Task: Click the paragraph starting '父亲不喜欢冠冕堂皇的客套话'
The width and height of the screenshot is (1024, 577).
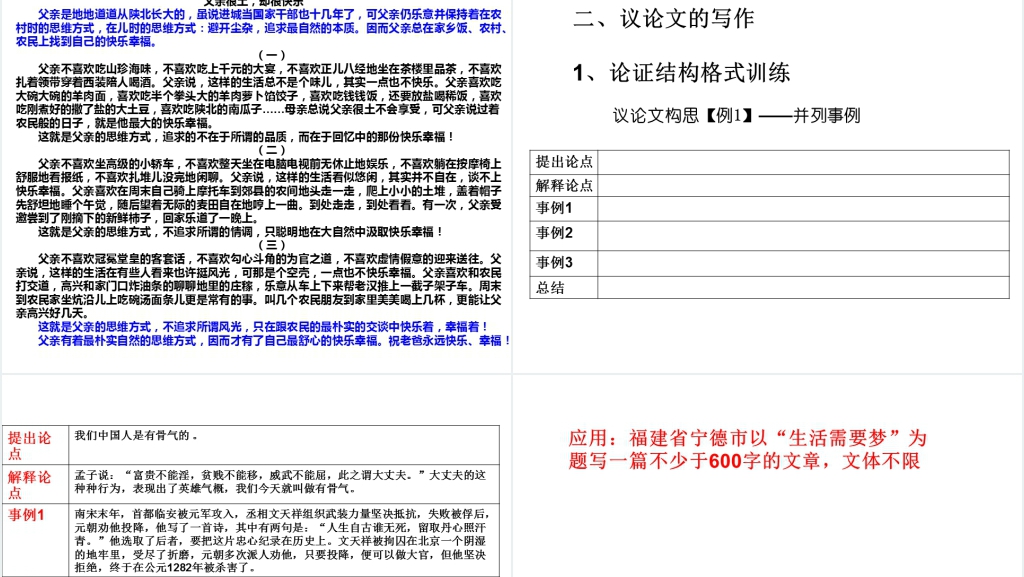Action: pyautogui.click(x=259, y=286)
